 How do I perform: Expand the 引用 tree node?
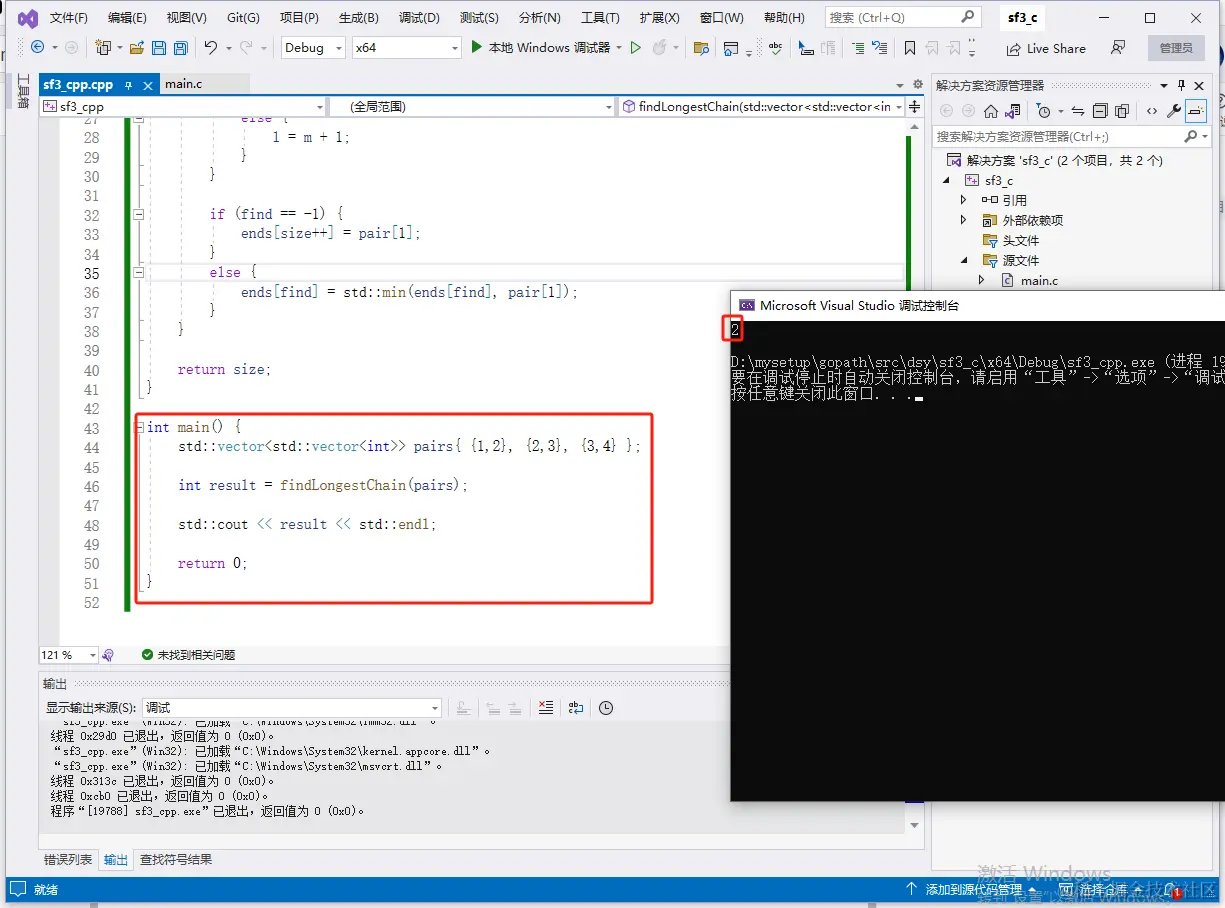[964, 200]
